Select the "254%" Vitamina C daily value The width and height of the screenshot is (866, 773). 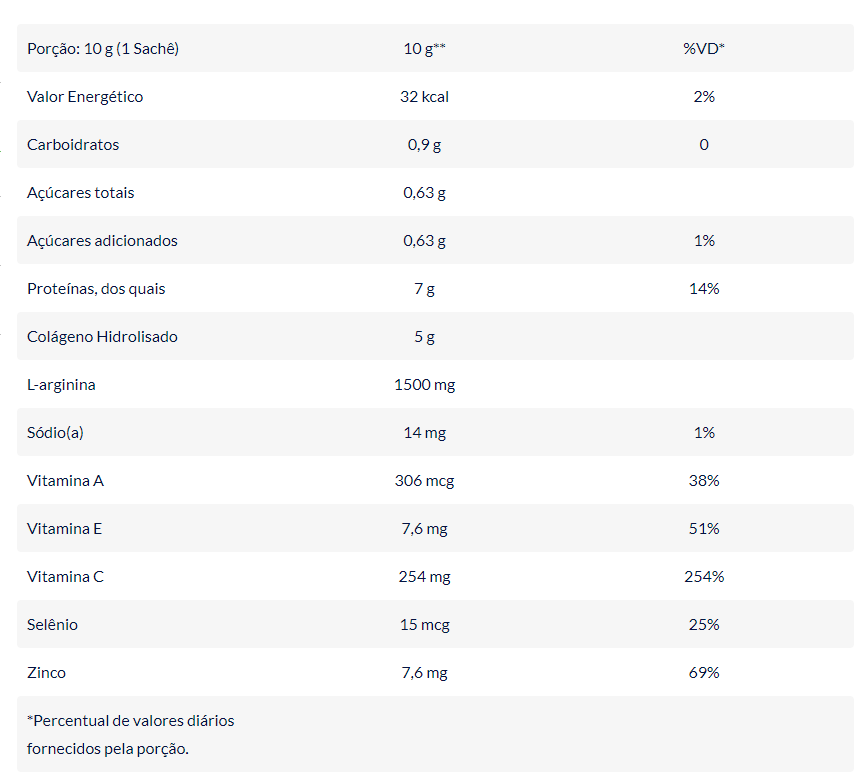704,577
